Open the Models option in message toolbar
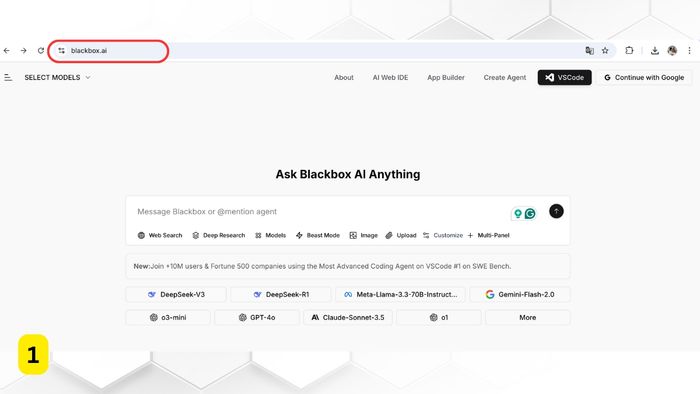This screenshot has width=700, height=394. coord(270,235)
